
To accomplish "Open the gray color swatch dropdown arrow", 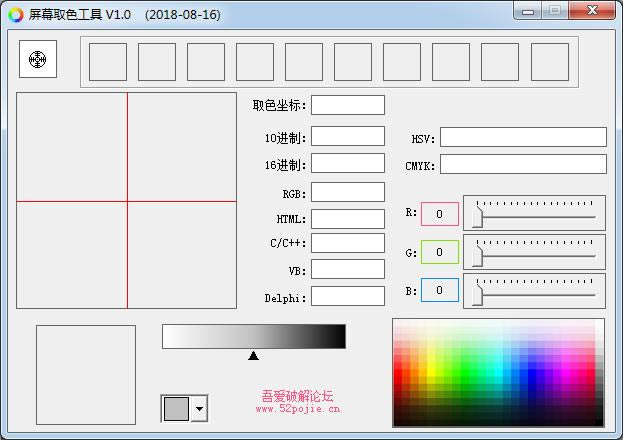I will [x=200, y=409].
